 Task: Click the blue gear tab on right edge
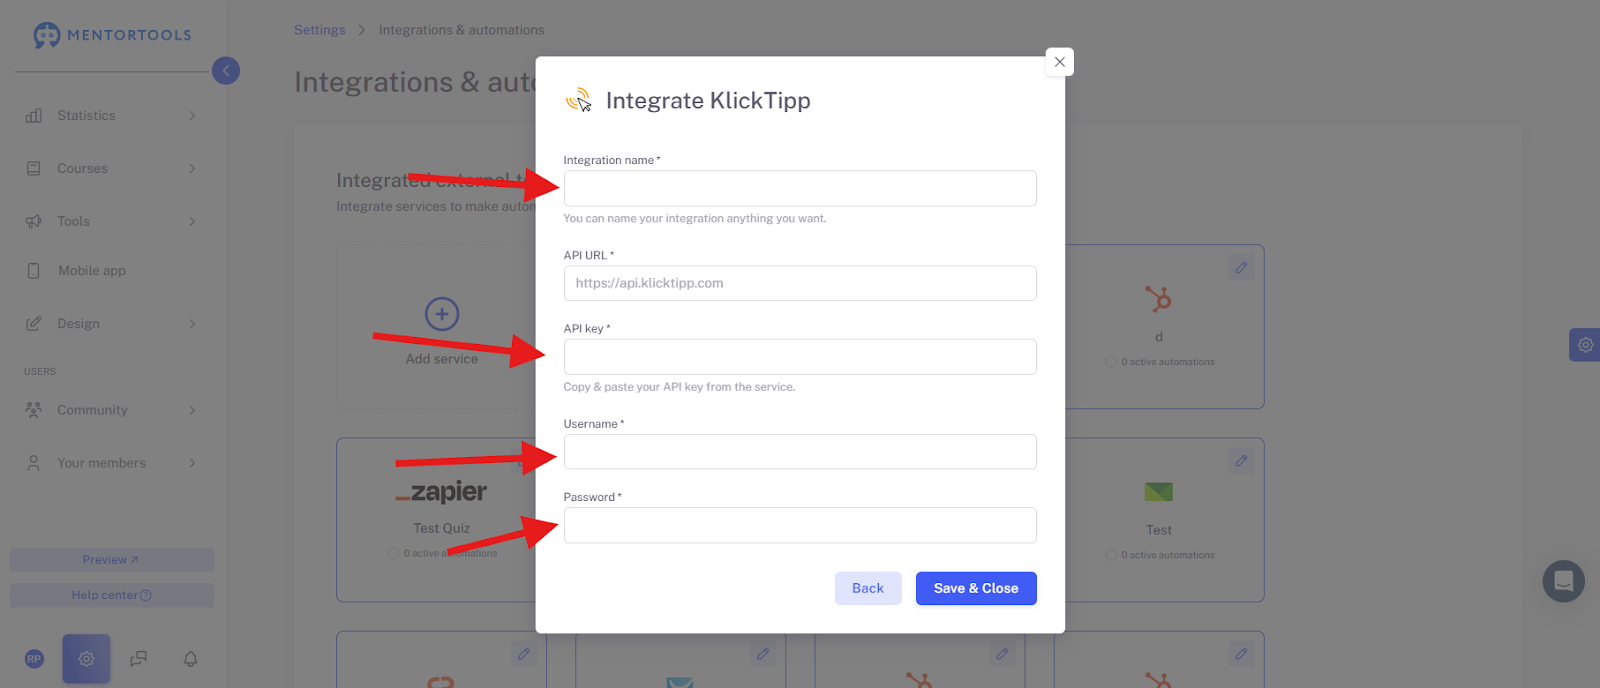point(1585,345)
